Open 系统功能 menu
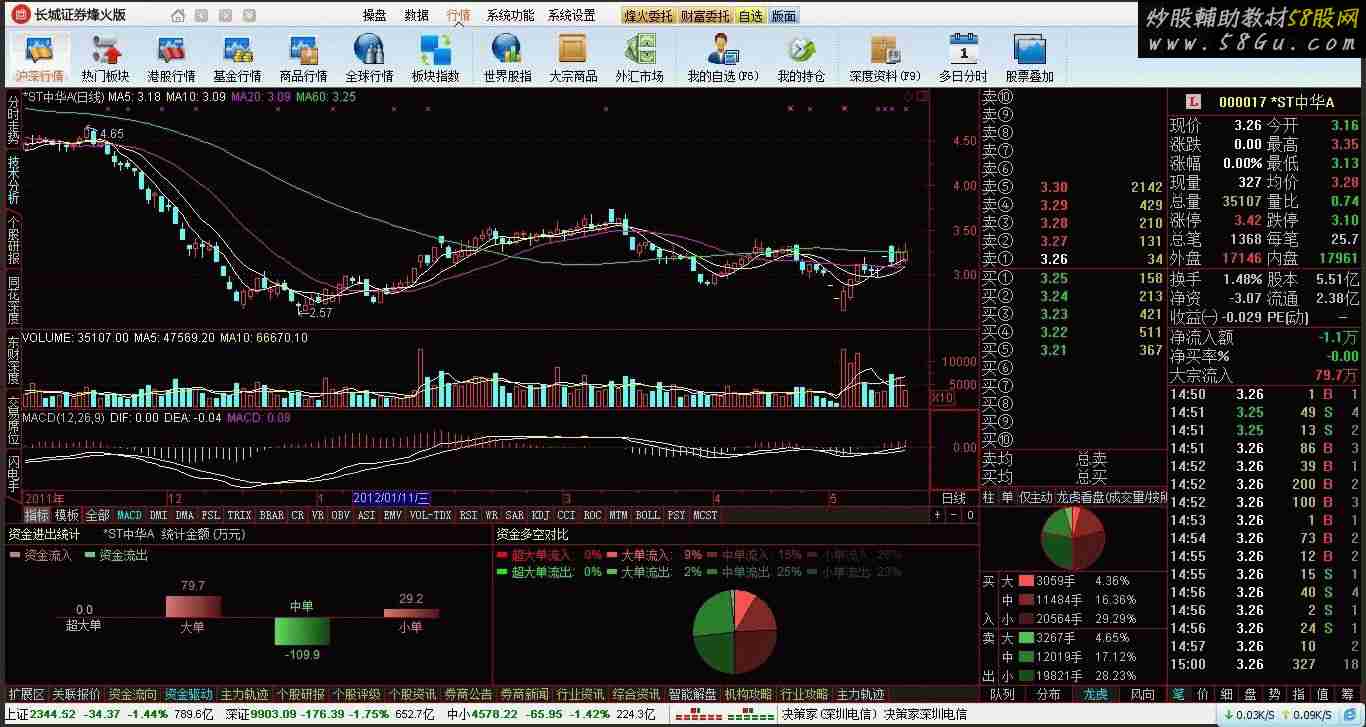 (x=510, y=15)
